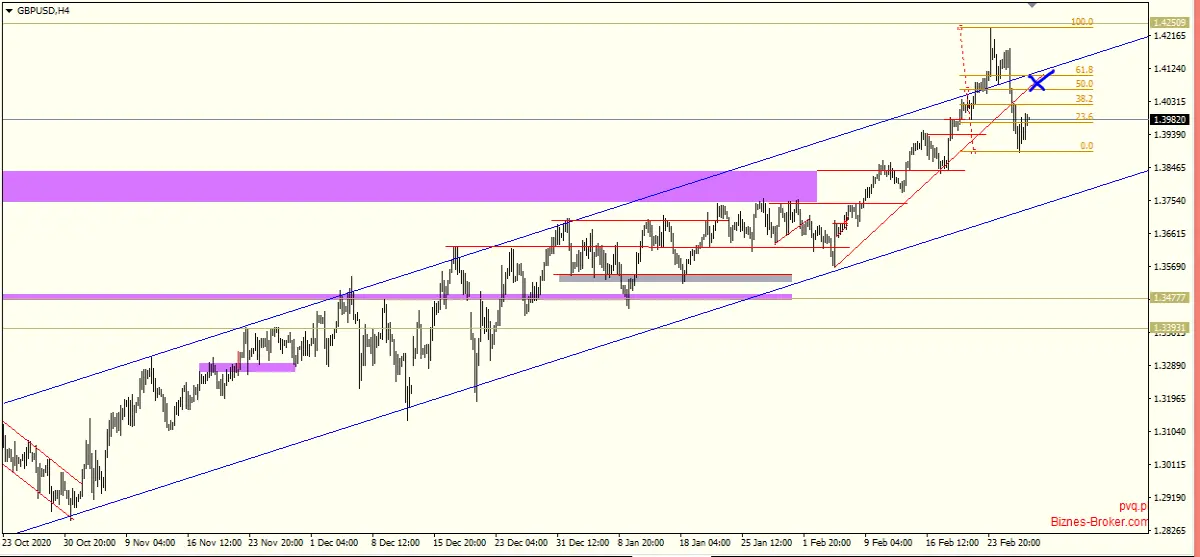Image resolution: width=1200 pixels, height=557 pixels.
Task: Click the Fibonacci 61.8 level label
Action: (1084, 70)
